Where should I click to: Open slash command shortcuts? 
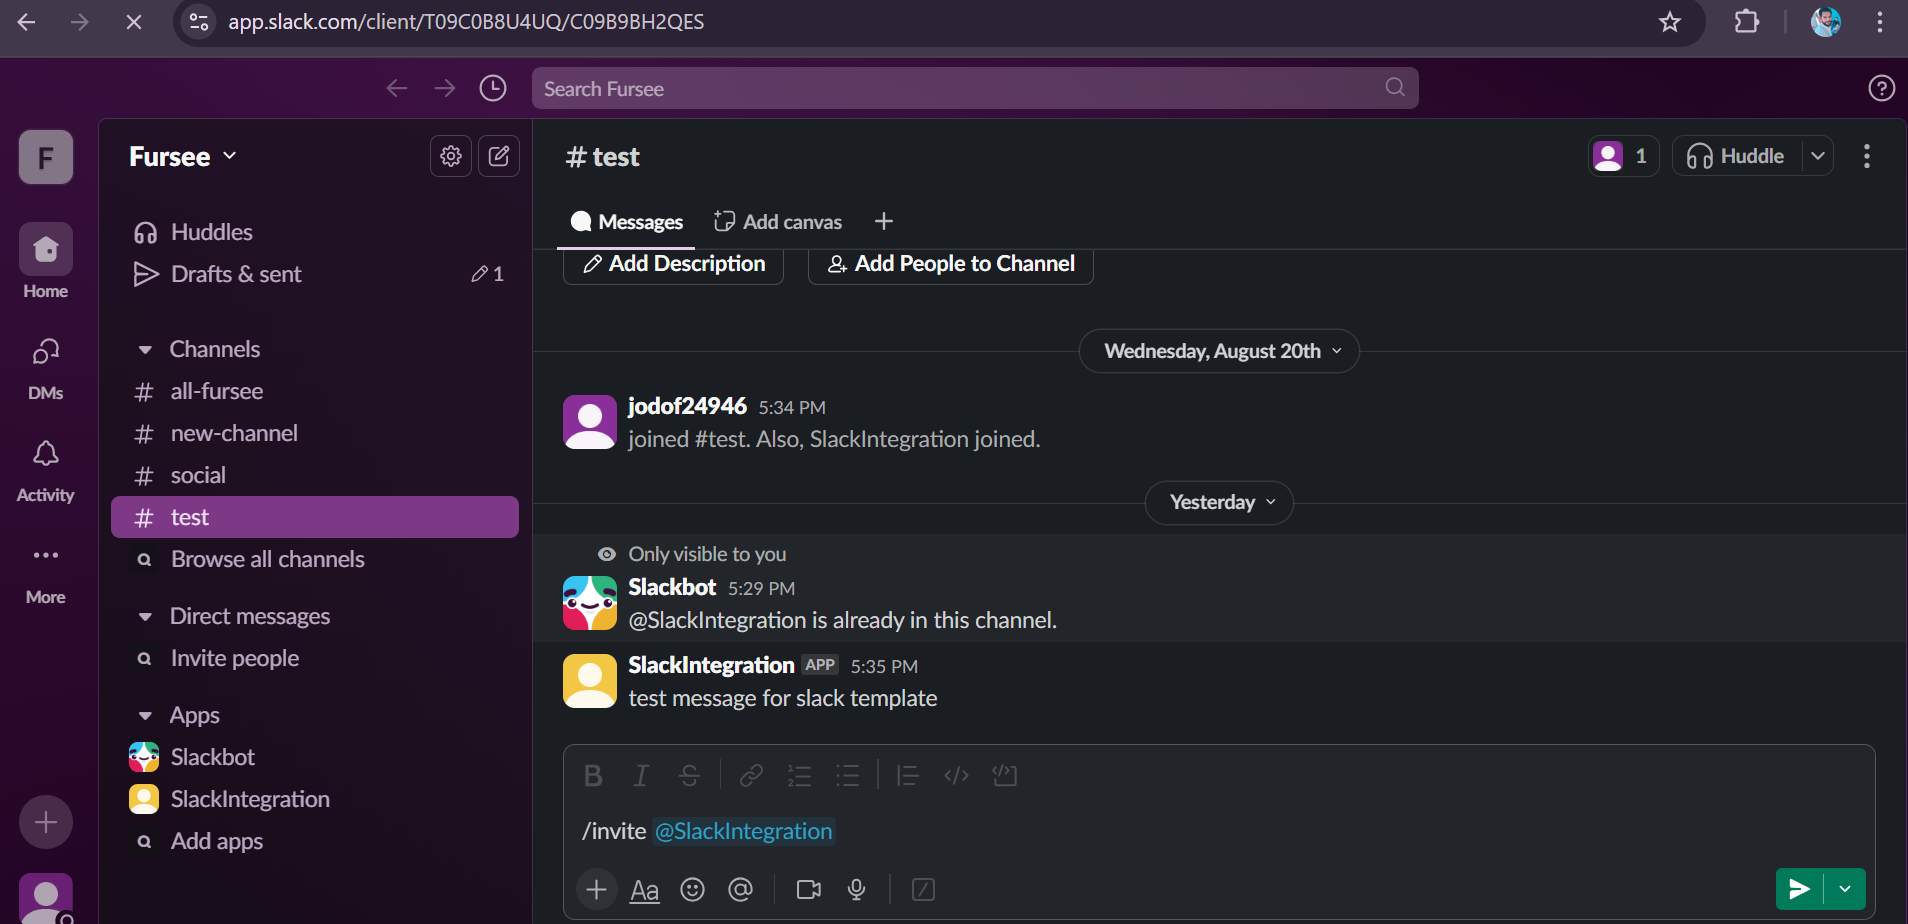(x=923, y=889)
